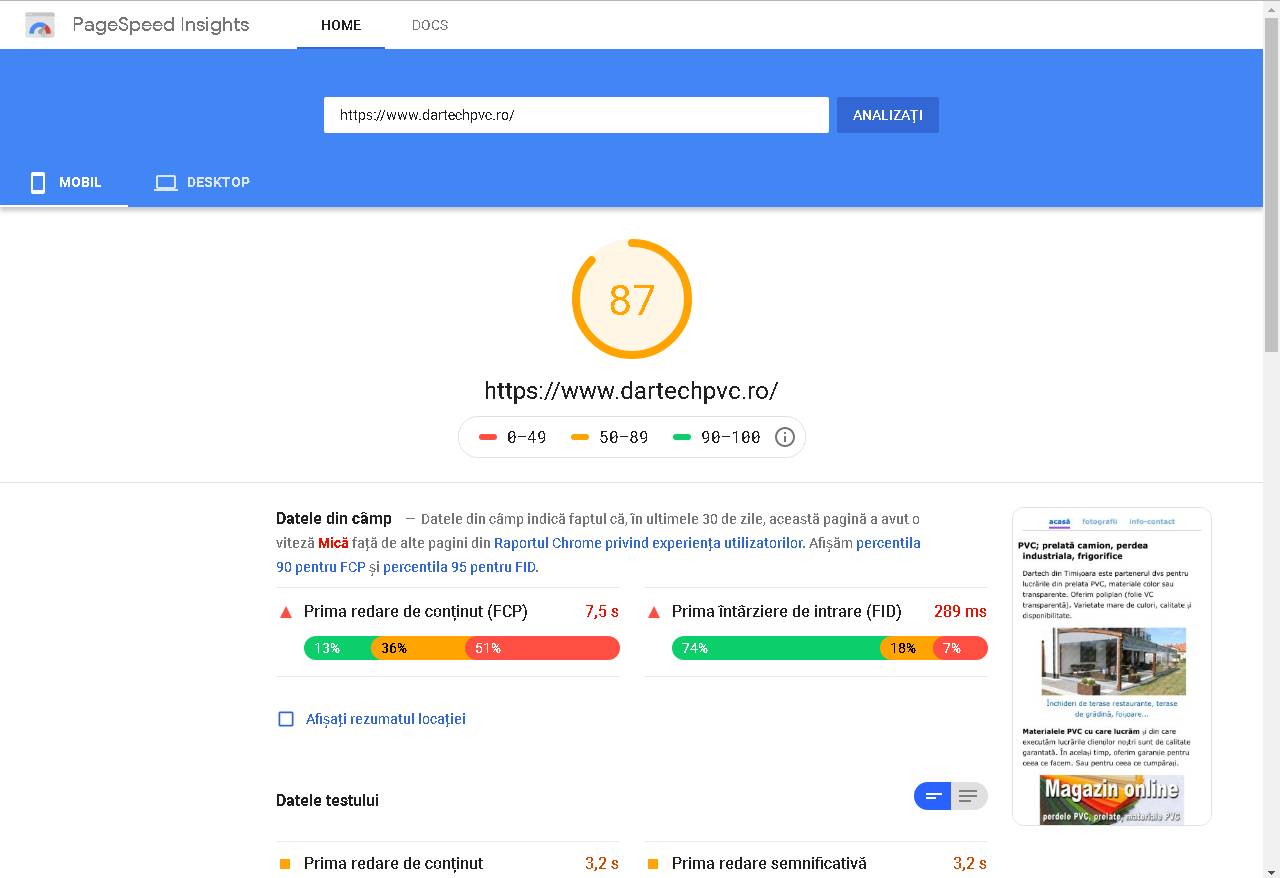Click the https://www.dartechpvc.ro/ heading below score
Image resolution: width=1280 pixels, height=878 pixels.
(x=631, y=391)
